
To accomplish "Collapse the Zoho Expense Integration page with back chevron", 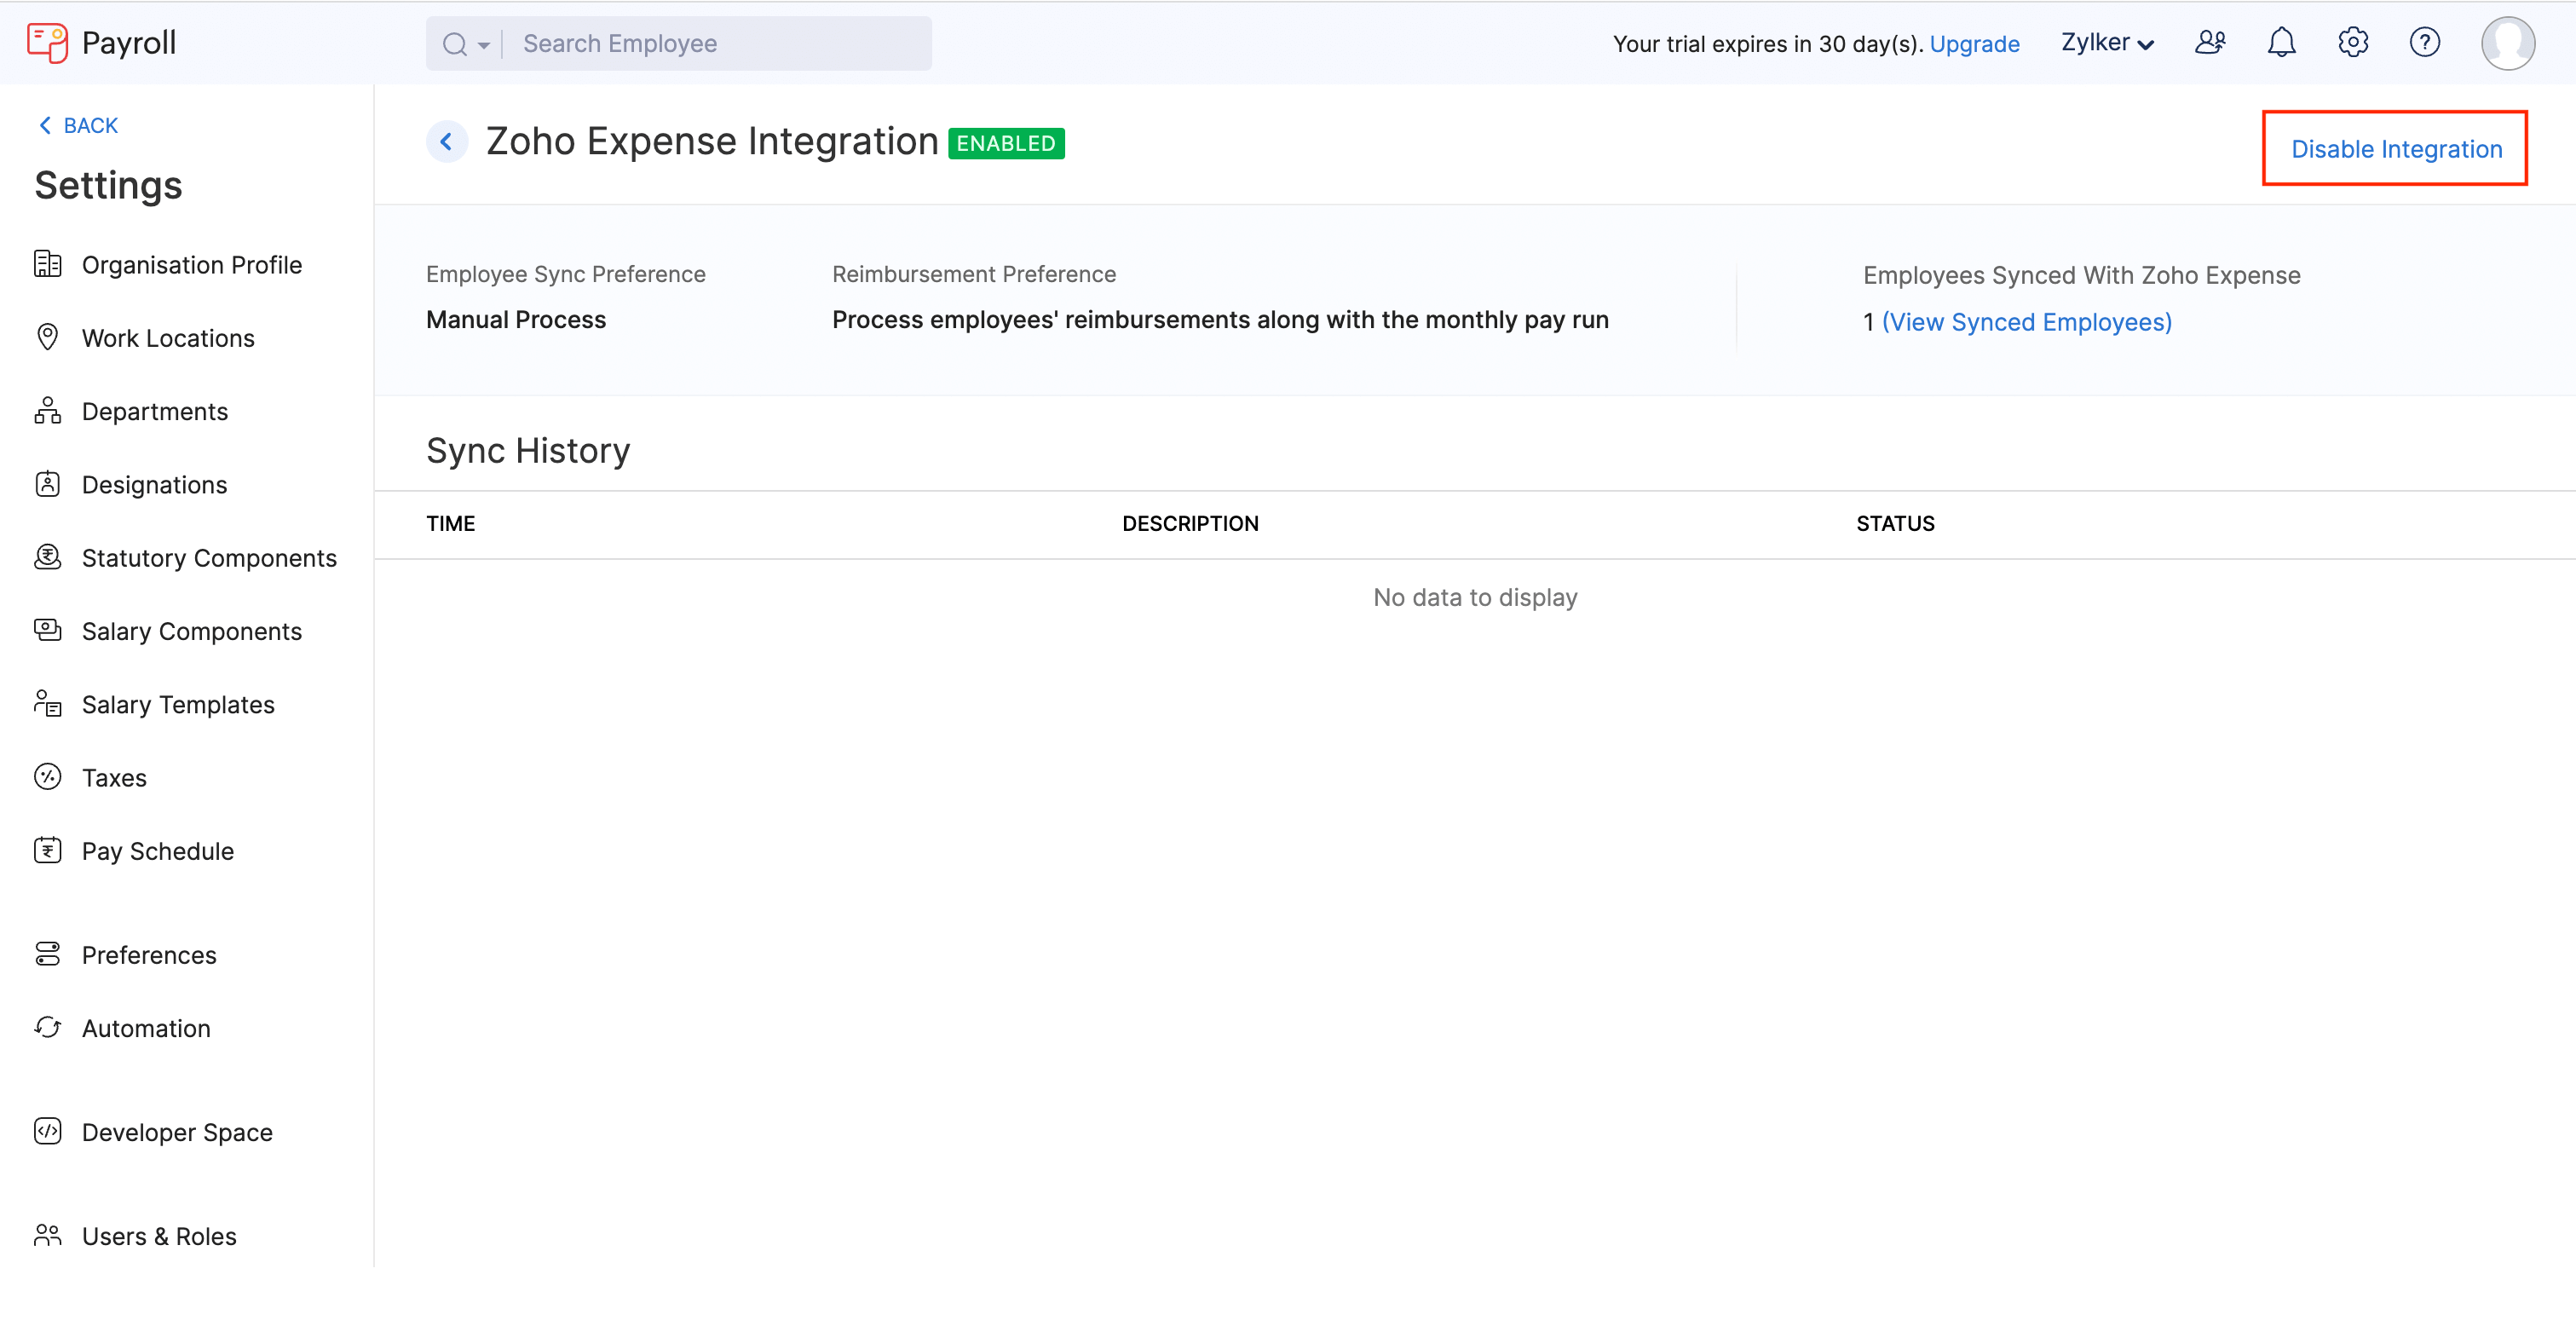I will (x=447, y=141).
